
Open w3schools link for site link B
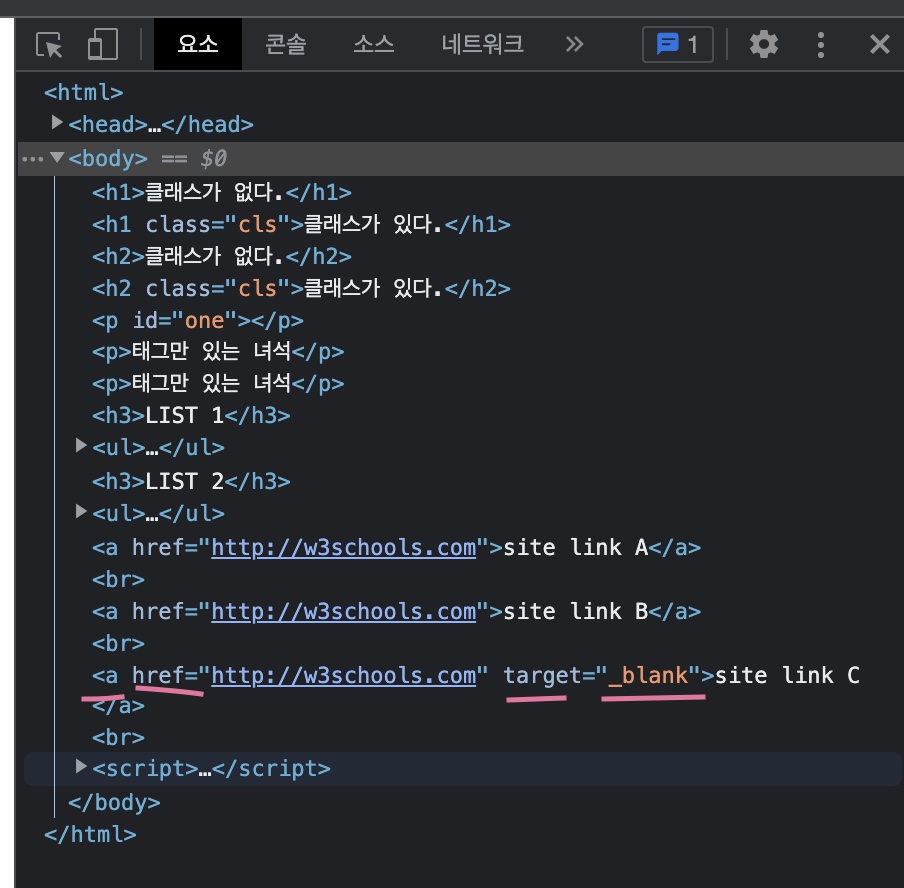[344, 612]
